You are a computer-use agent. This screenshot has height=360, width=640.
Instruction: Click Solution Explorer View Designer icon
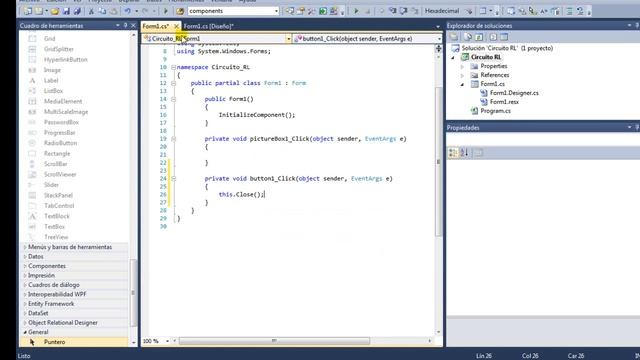504,37
